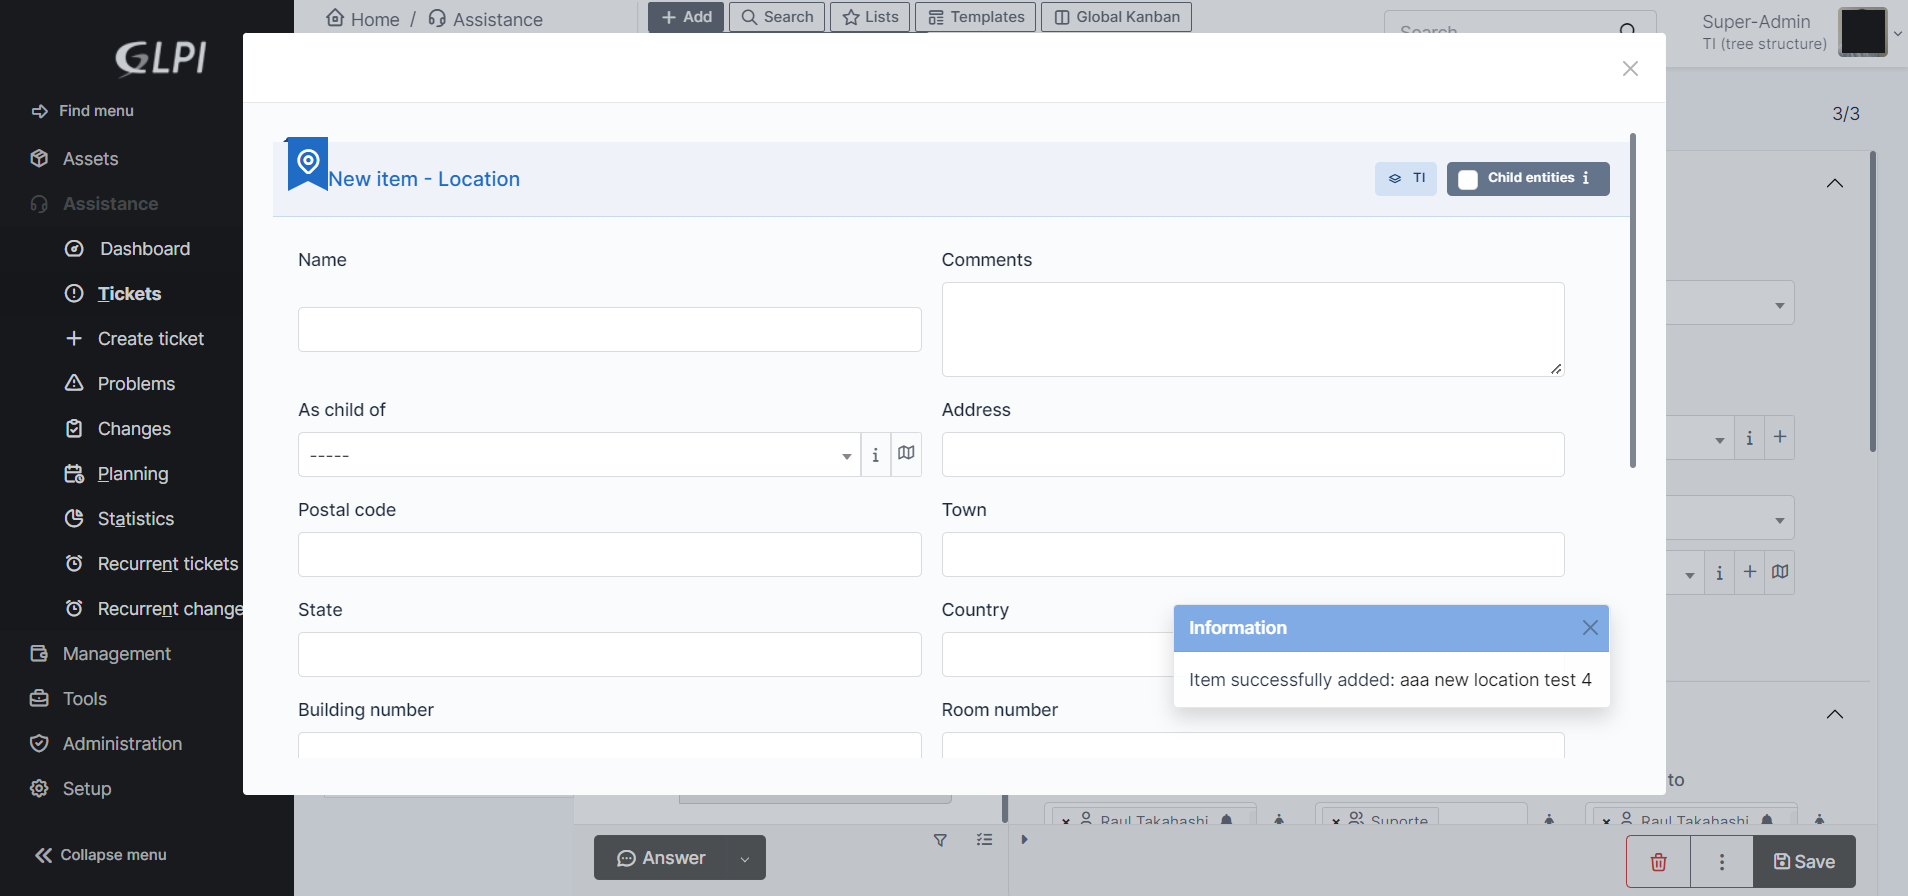The image size is (1908, 896).
Task: Click the checklist view icon
Action: click(x=985, y=840)
